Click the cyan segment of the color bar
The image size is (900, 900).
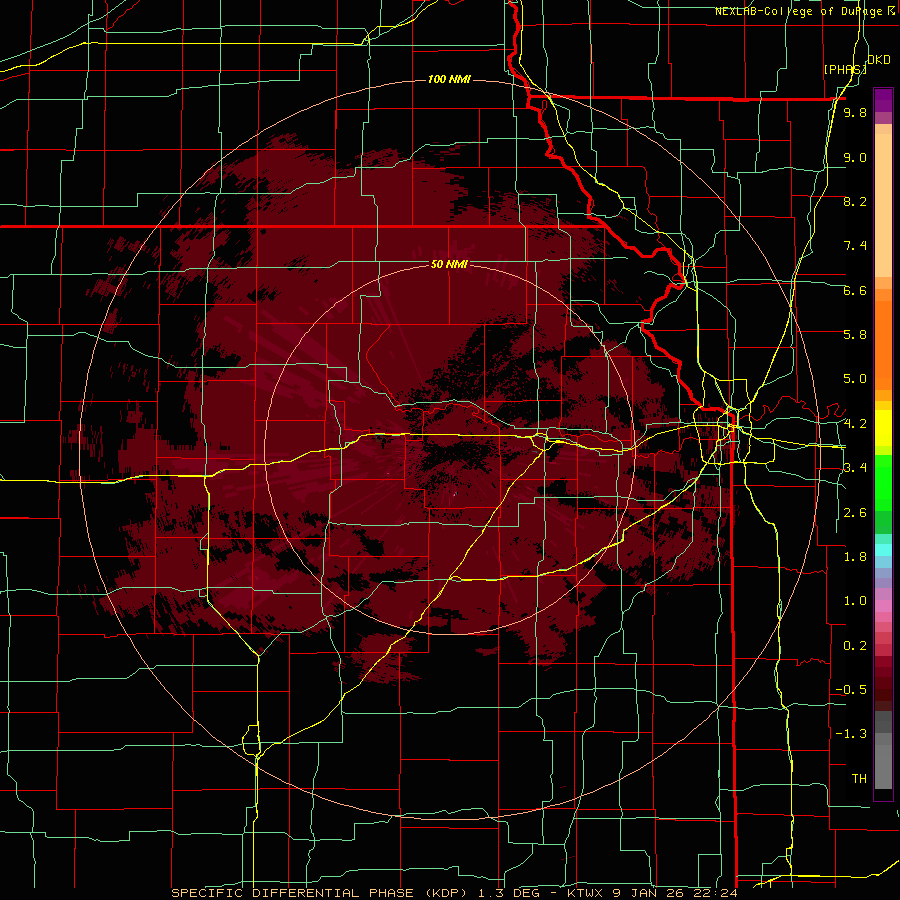tap(883, 550)
